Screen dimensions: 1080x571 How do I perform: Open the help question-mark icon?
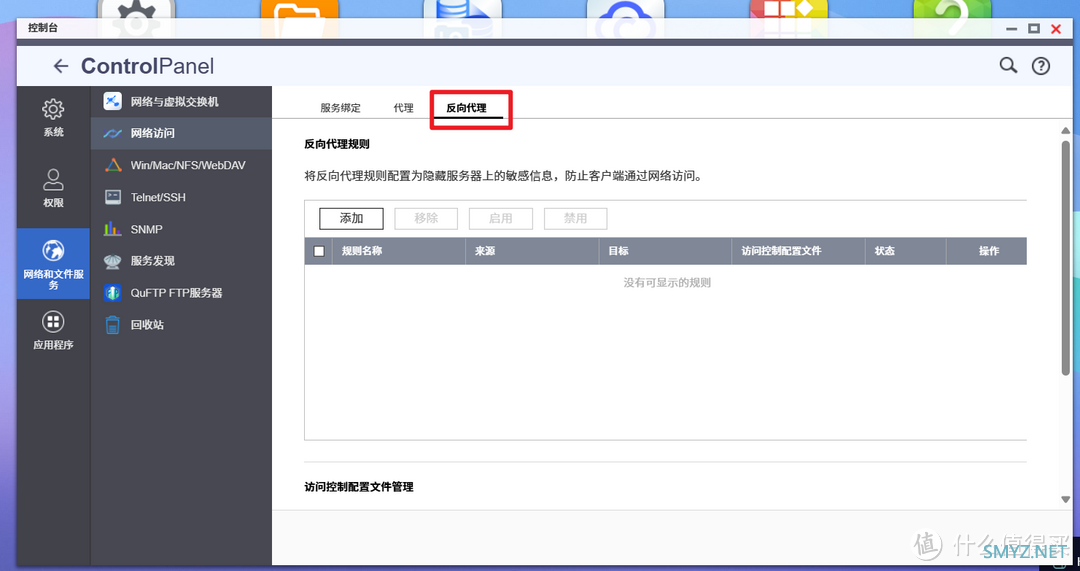1040,66
